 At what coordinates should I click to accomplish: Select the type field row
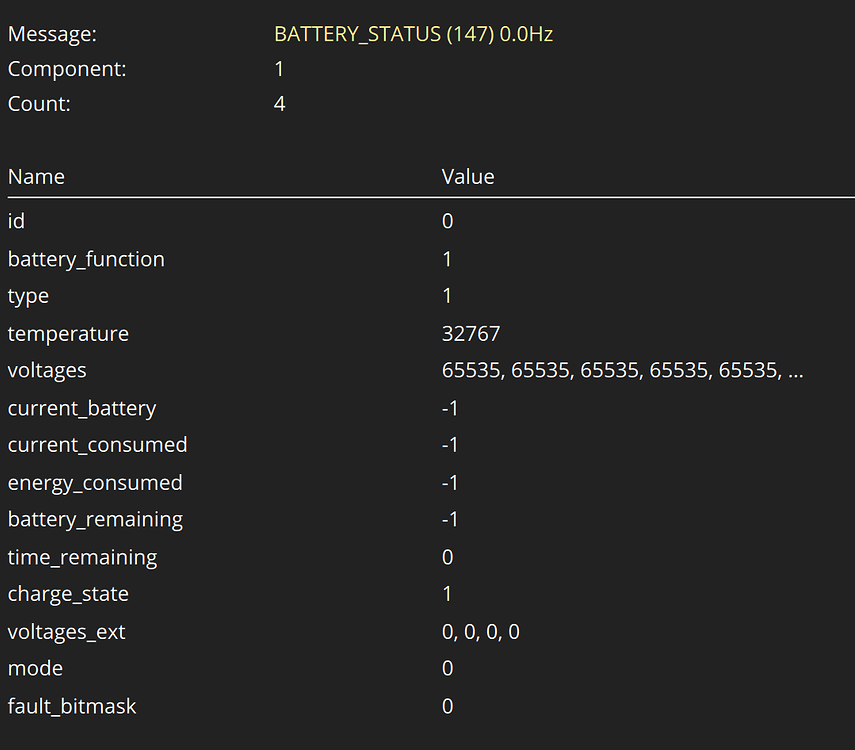click(28, 295)
